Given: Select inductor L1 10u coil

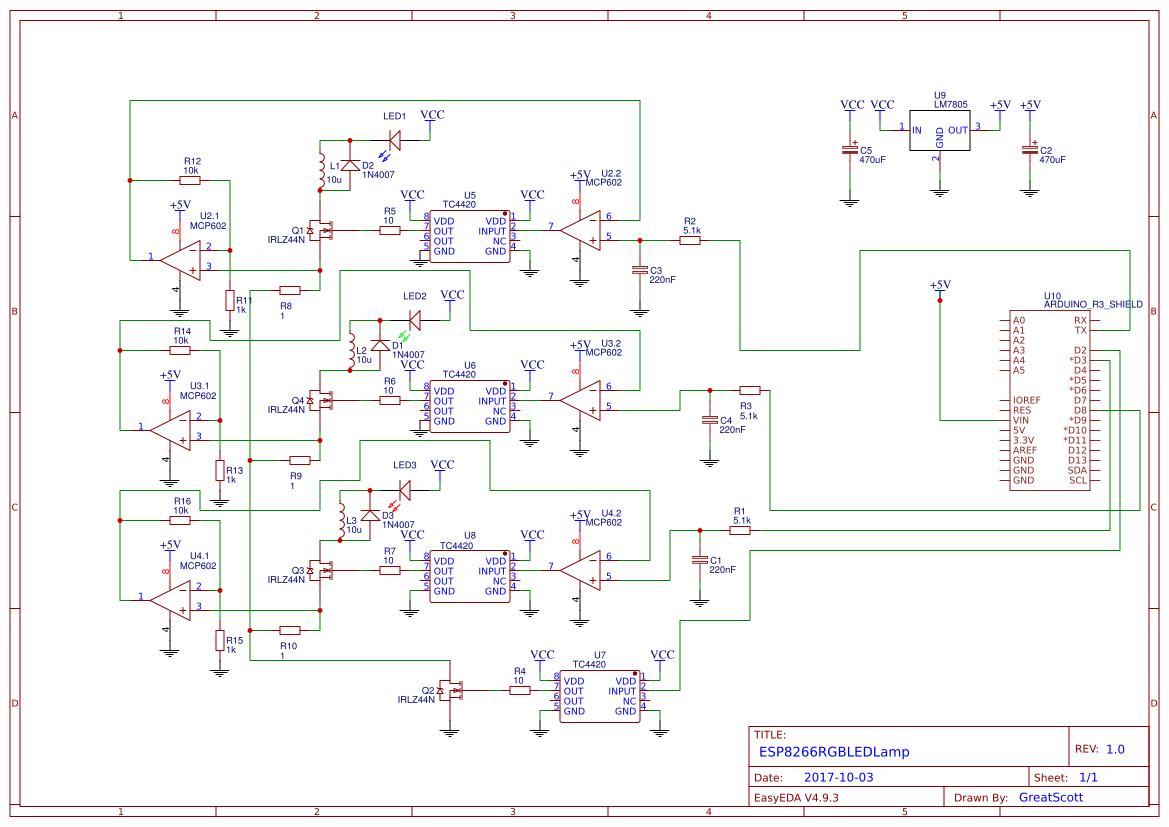Looking at the screenshot, I should tap(321, 170).
